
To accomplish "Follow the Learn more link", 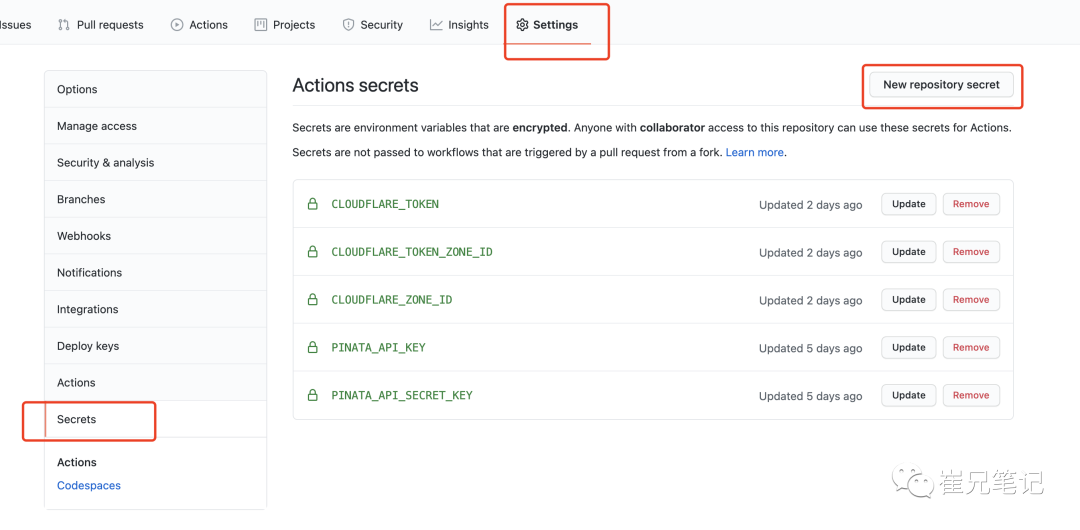I will click(x=754, y=152).
